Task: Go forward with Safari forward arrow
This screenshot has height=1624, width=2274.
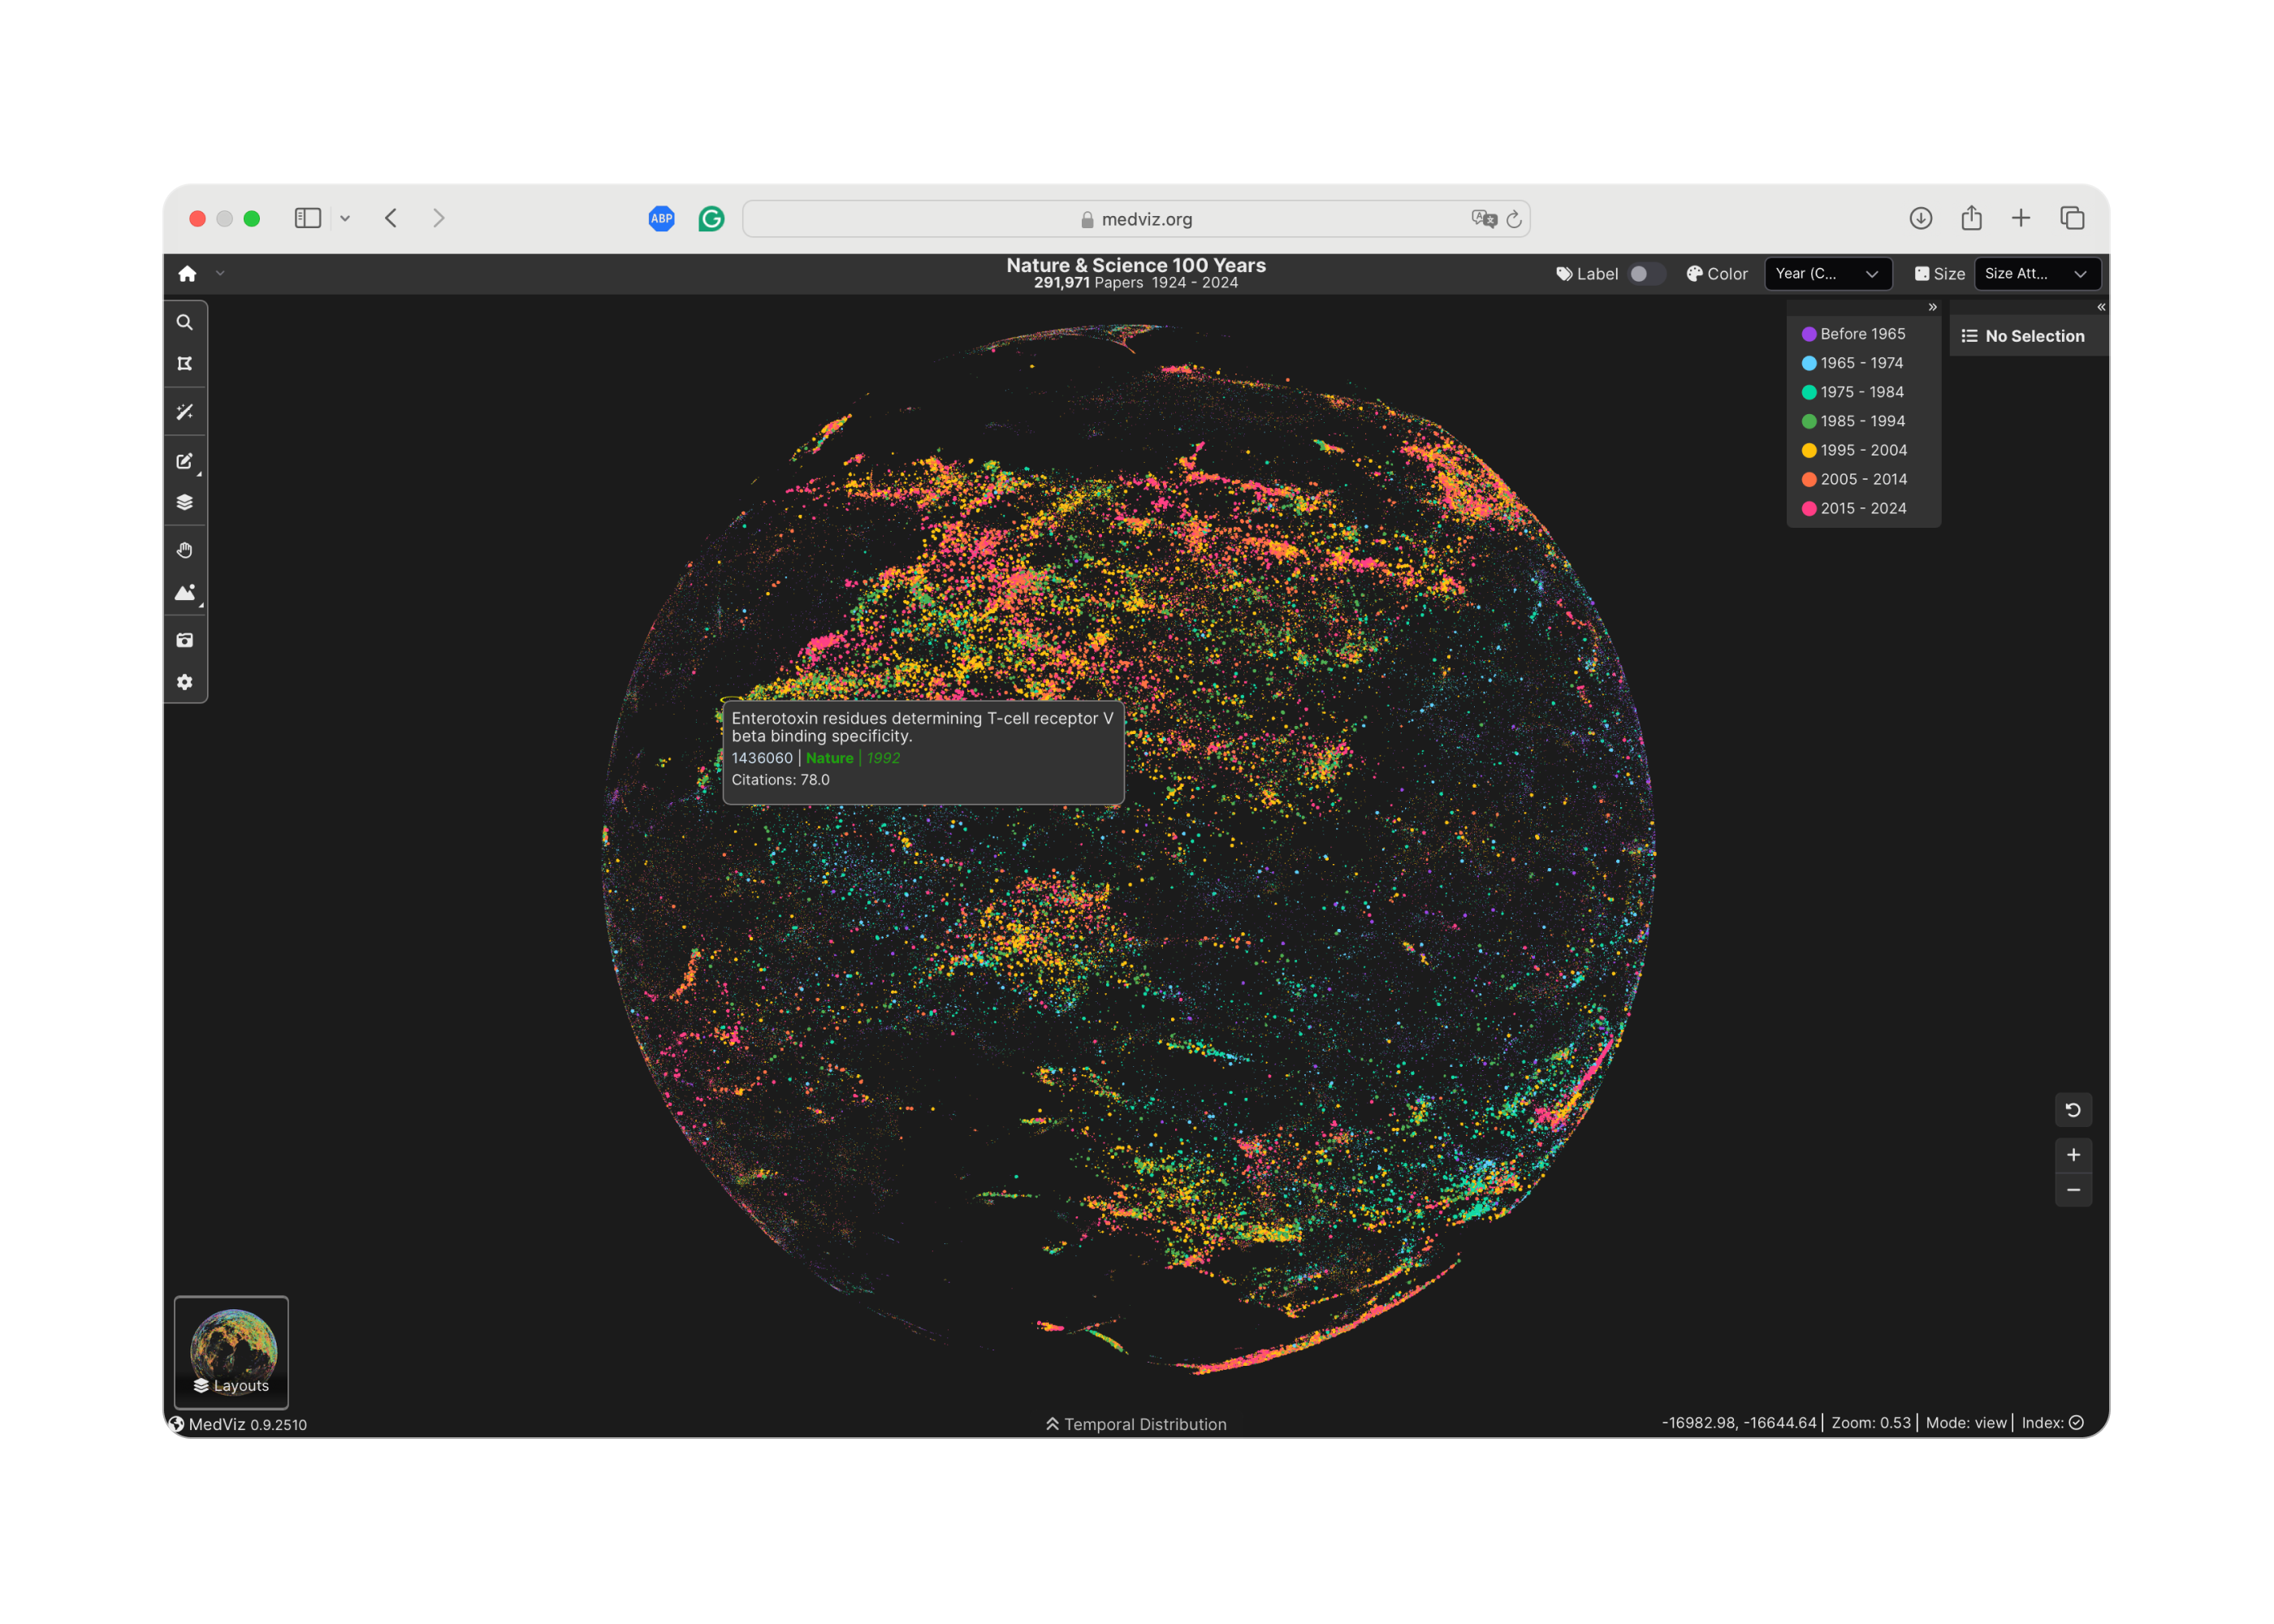Action: coord(438,218)
